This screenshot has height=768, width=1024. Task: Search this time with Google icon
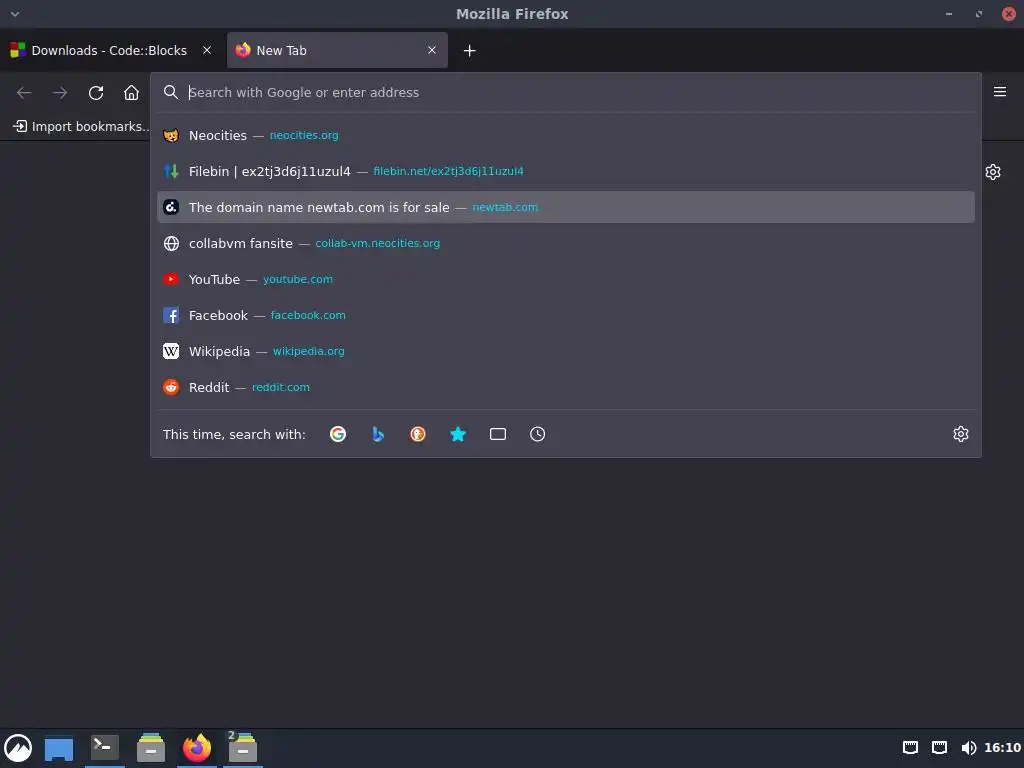[x=338, y=434]
